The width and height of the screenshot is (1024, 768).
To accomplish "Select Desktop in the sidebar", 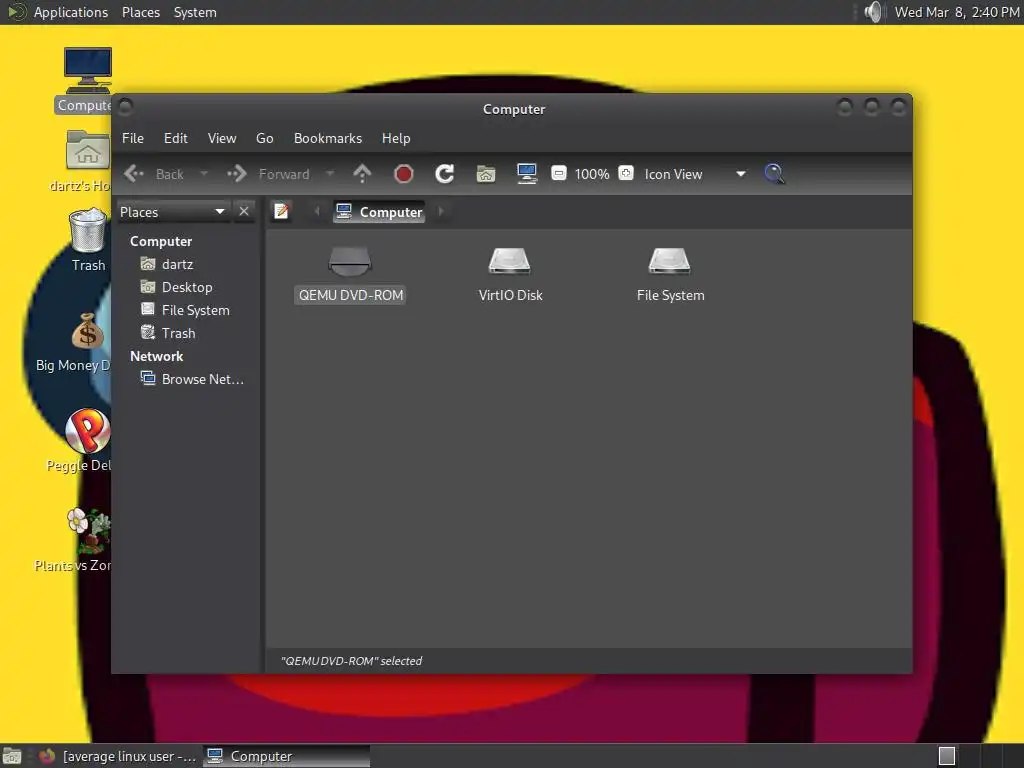I will (187, 287).
